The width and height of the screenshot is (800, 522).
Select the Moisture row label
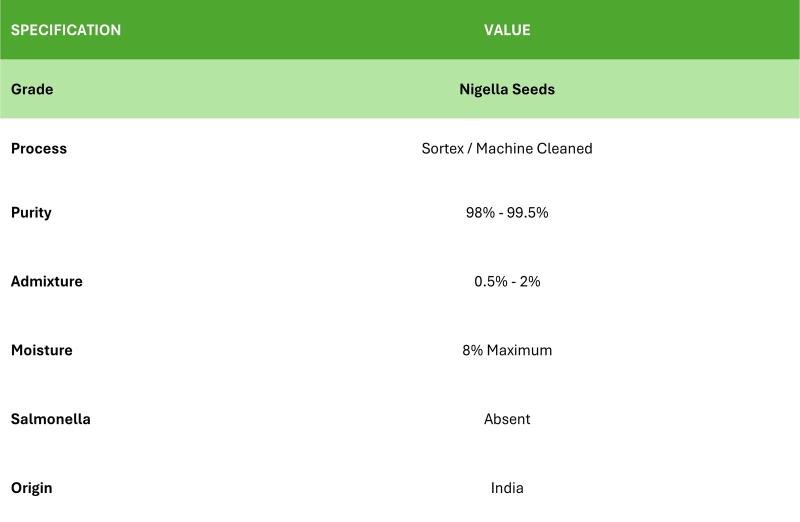pos(42,350)
